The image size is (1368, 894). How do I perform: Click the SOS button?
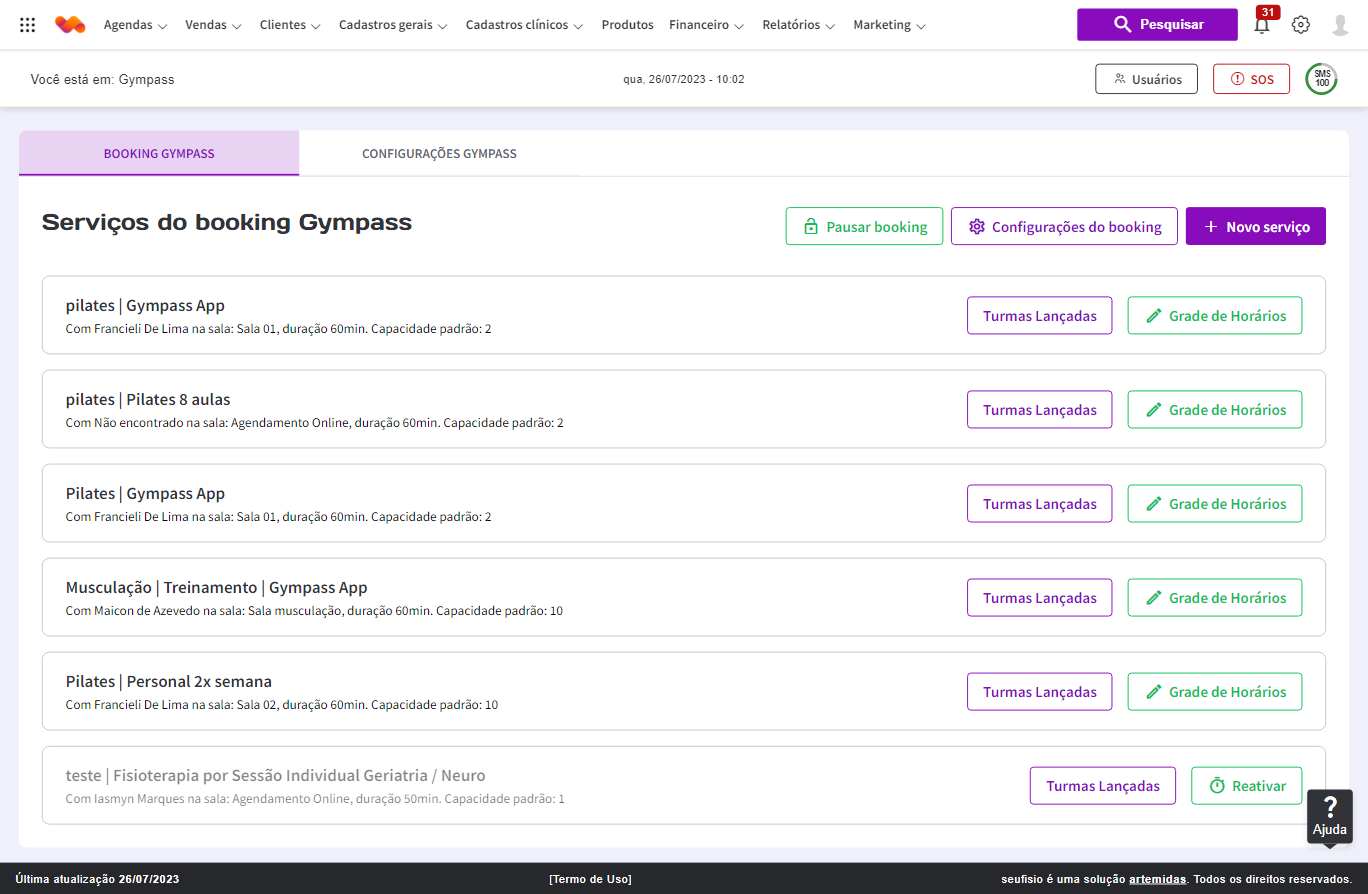1251,79
